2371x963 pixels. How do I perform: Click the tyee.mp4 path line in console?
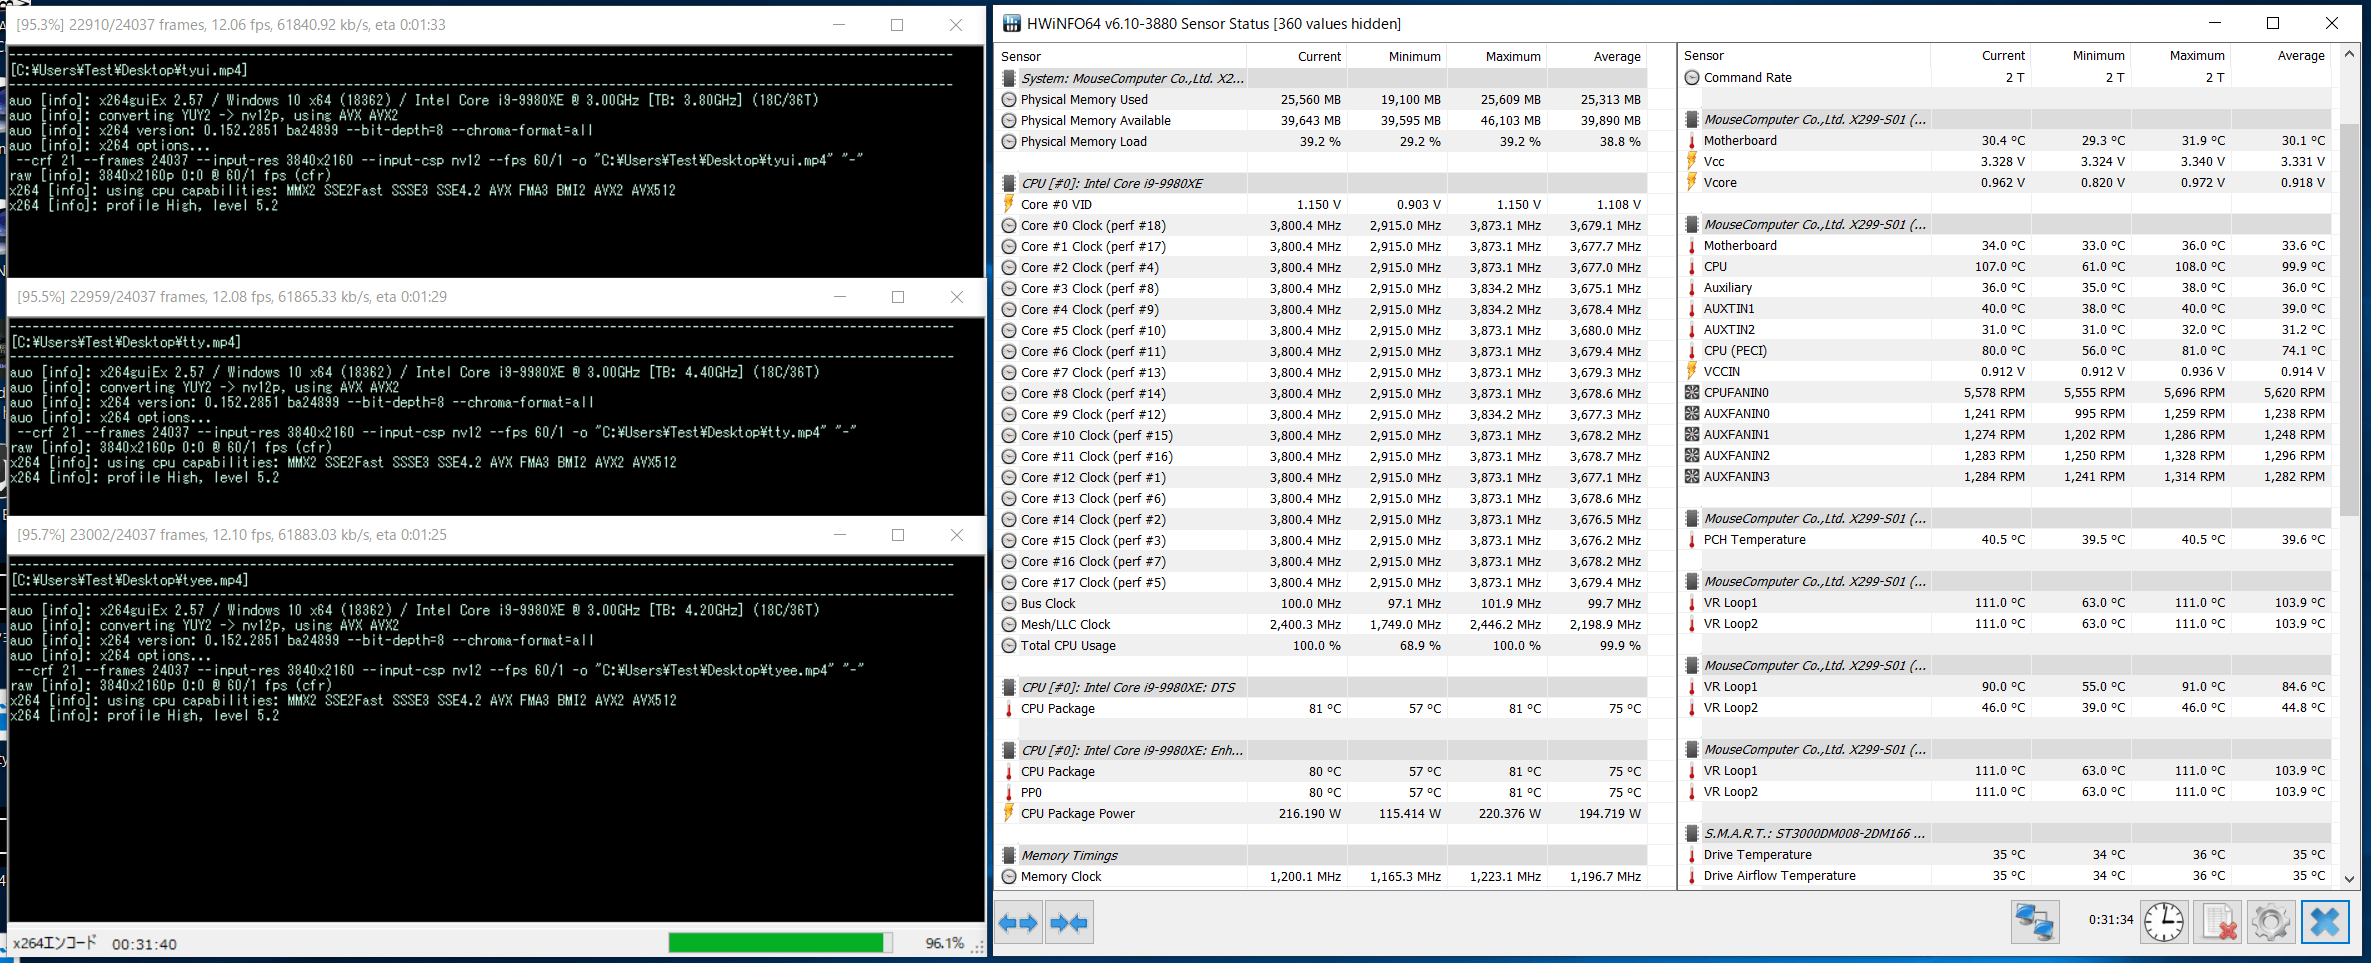[x=130, y=580]
